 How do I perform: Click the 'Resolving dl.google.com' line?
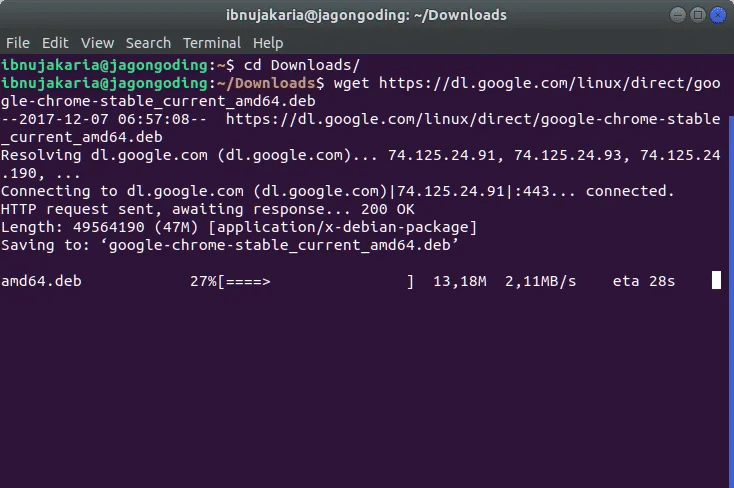360,164
